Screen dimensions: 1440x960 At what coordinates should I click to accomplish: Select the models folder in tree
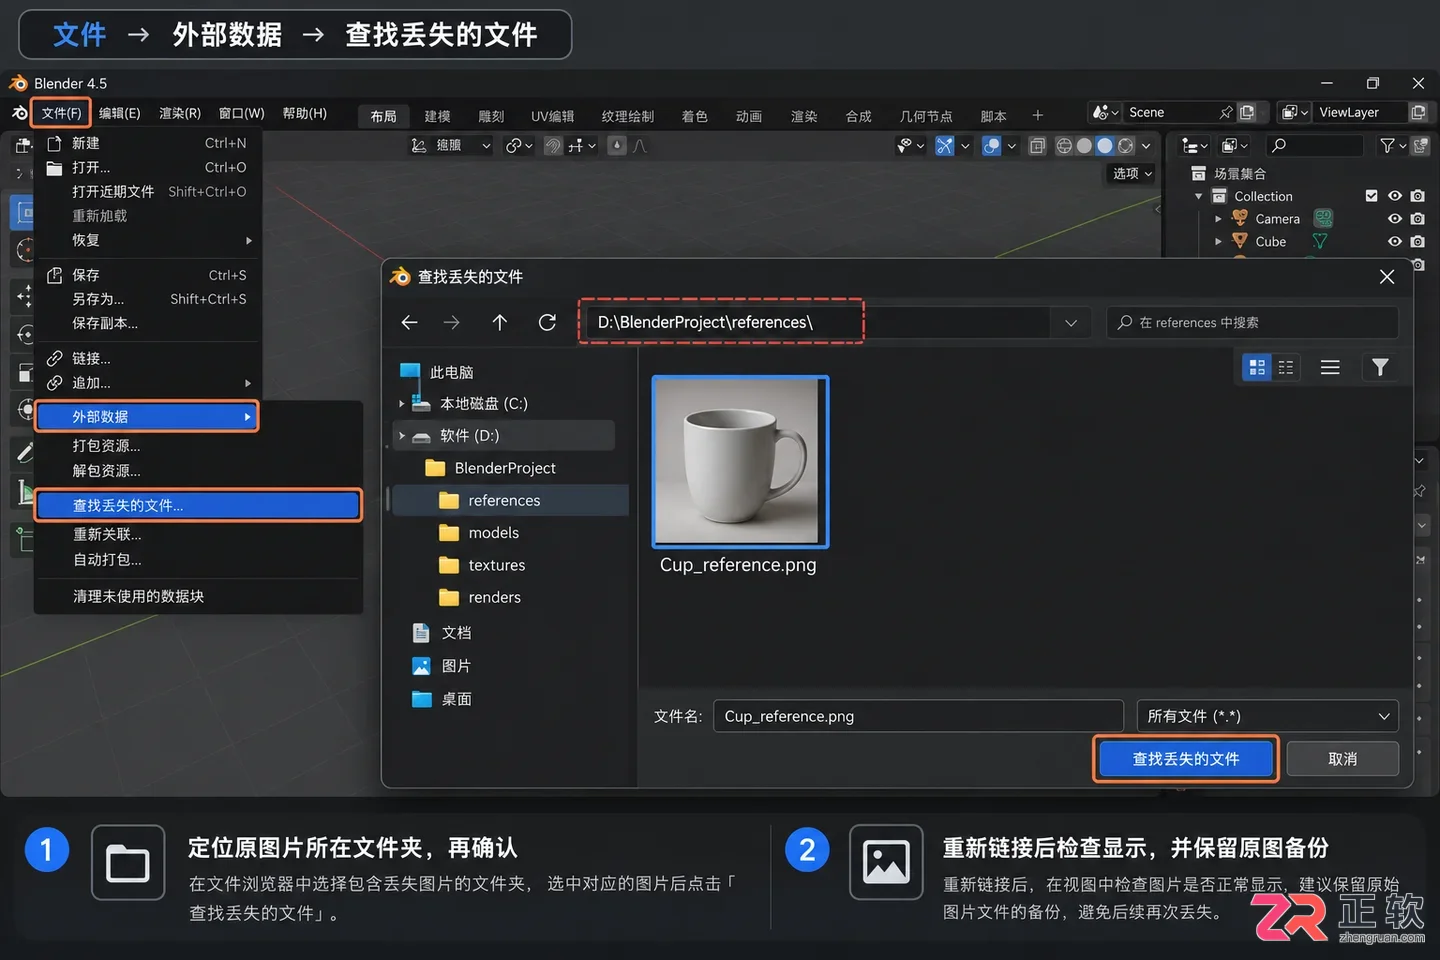[x=494, y=533]
